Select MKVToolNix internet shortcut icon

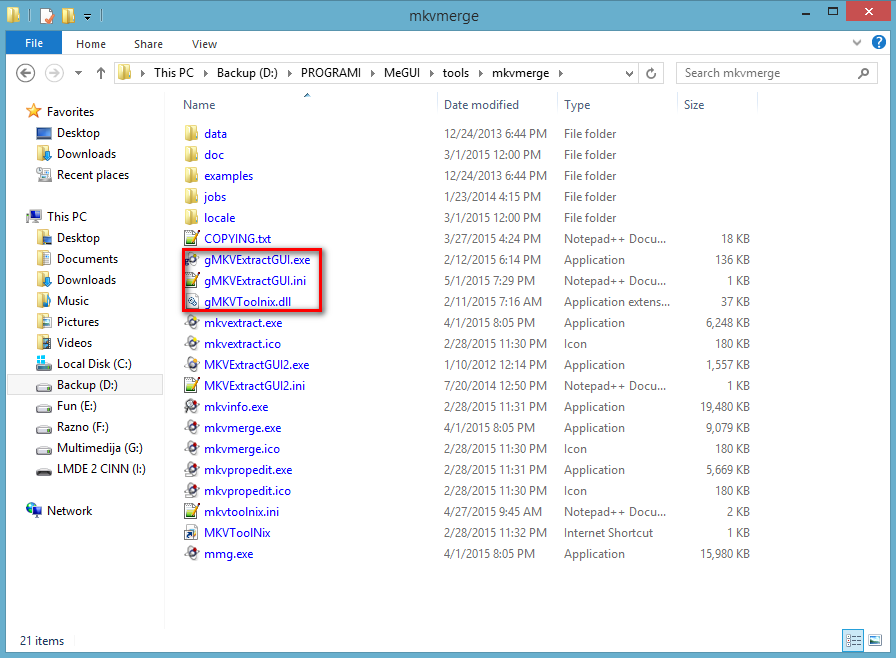(191, 533)
